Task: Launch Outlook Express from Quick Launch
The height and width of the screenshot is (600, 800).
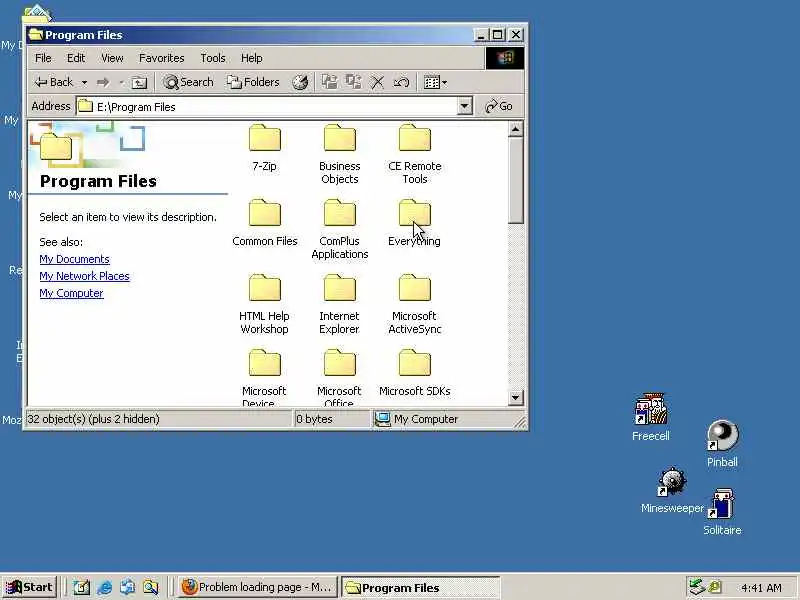Action: click(x=128, y=587)
